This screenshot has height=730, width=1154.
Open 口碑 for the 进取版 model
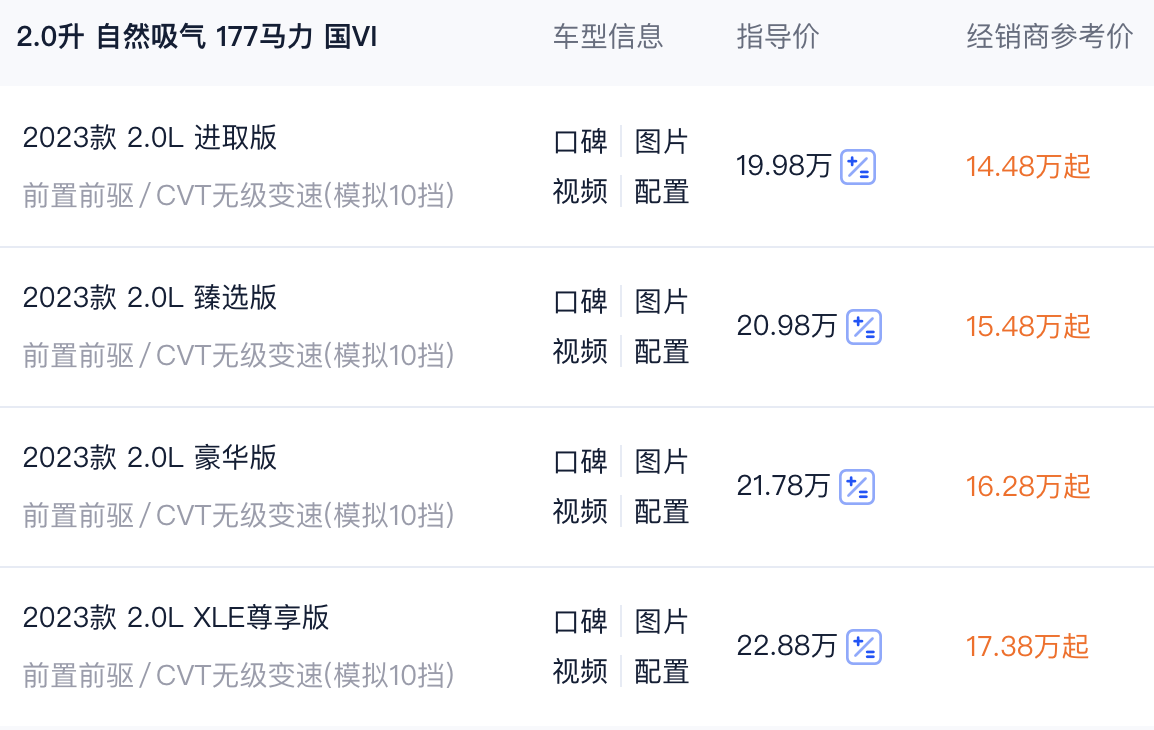click(580, 141)
